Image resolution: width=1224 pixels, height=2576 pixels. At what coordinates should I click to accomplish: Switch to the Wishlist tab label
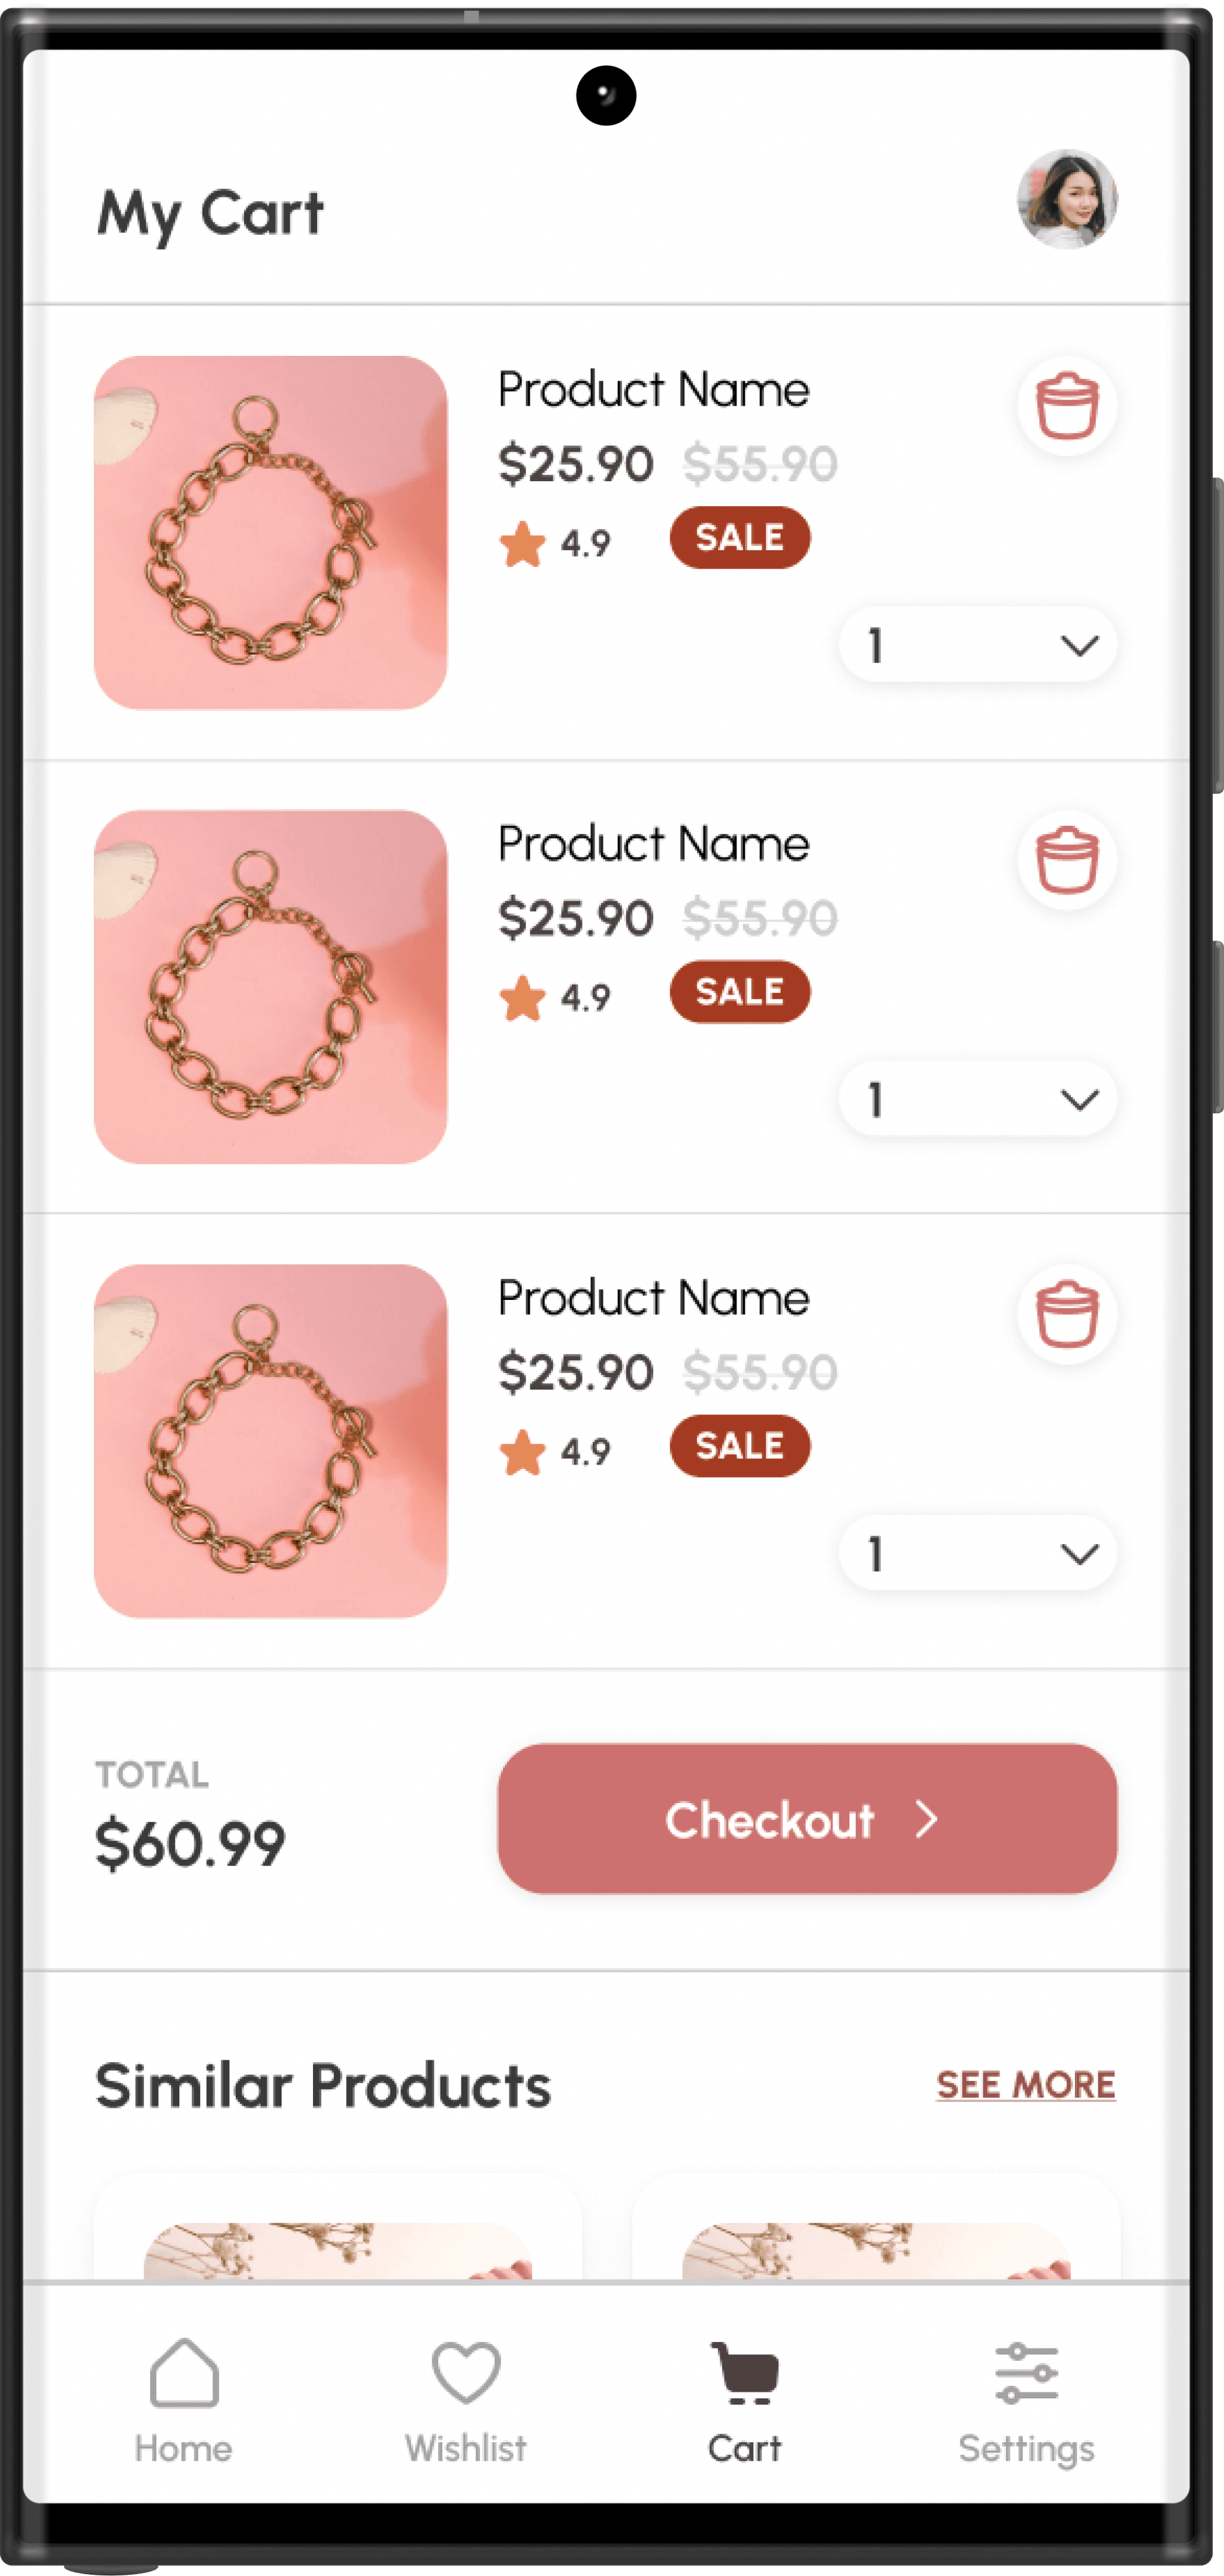click(466, 2448)
